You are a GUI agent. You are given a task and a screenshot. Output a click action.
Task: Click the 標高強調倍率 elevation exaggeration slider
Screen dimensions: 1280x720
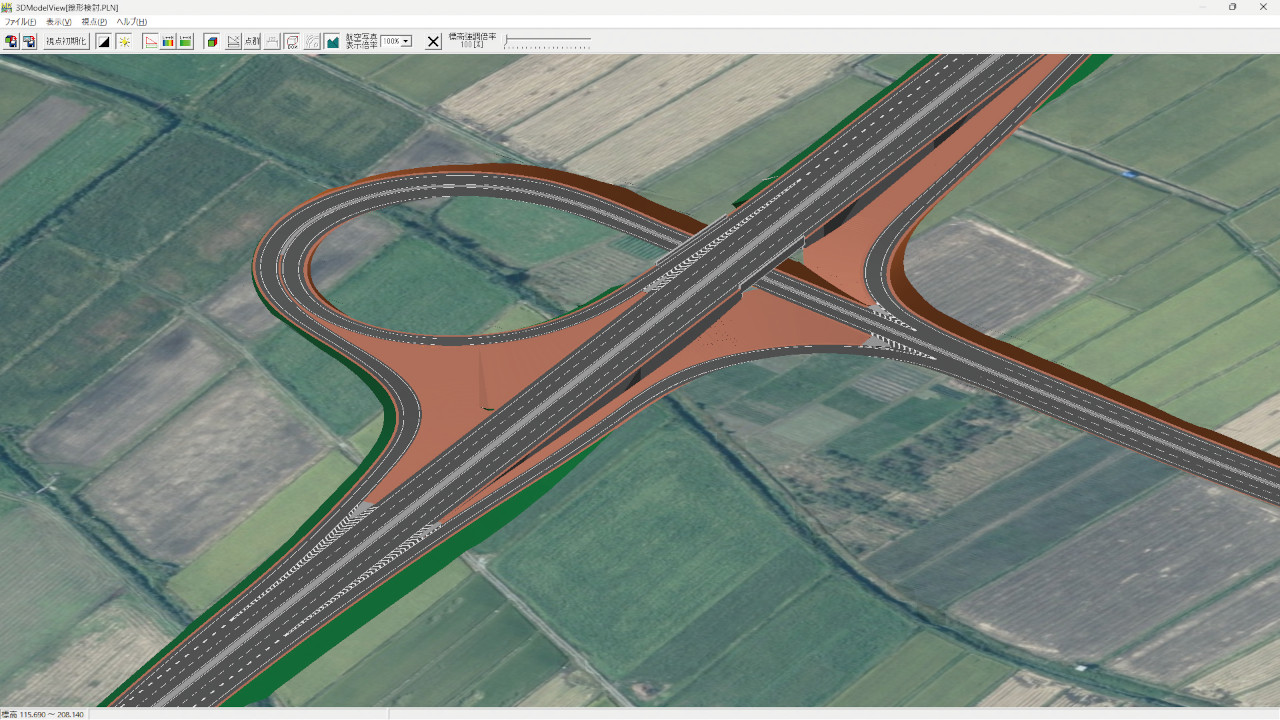coord(548,42)
